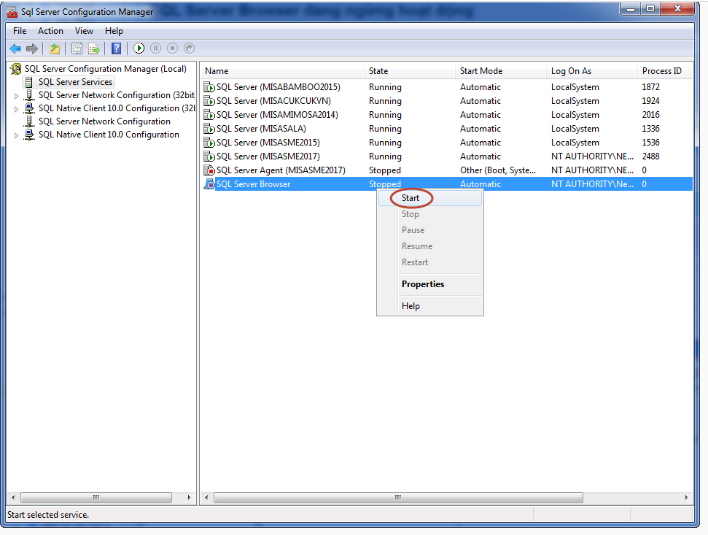
Task: Click Stopped state of SQL Server Agent row
Action: coord(385,170)
